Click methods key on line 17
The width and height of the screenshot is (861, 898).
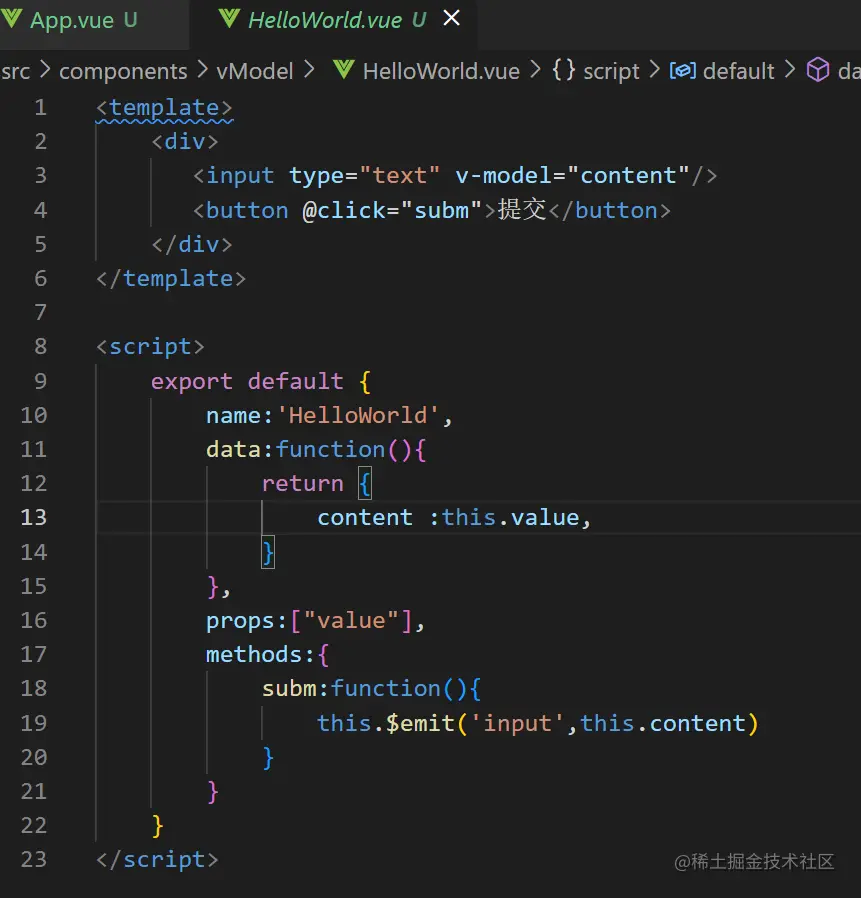253,655
